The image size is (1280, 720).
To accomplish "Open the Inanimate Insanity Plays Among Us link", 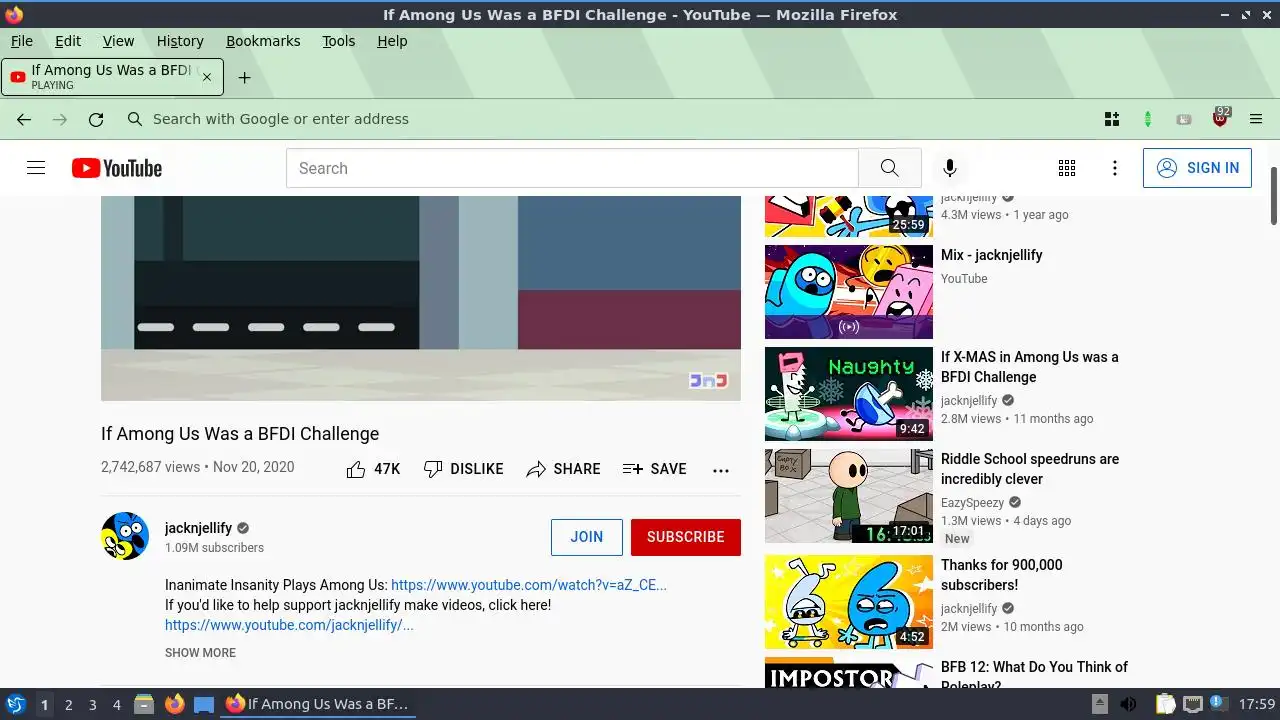I will (x=529, y=585).
